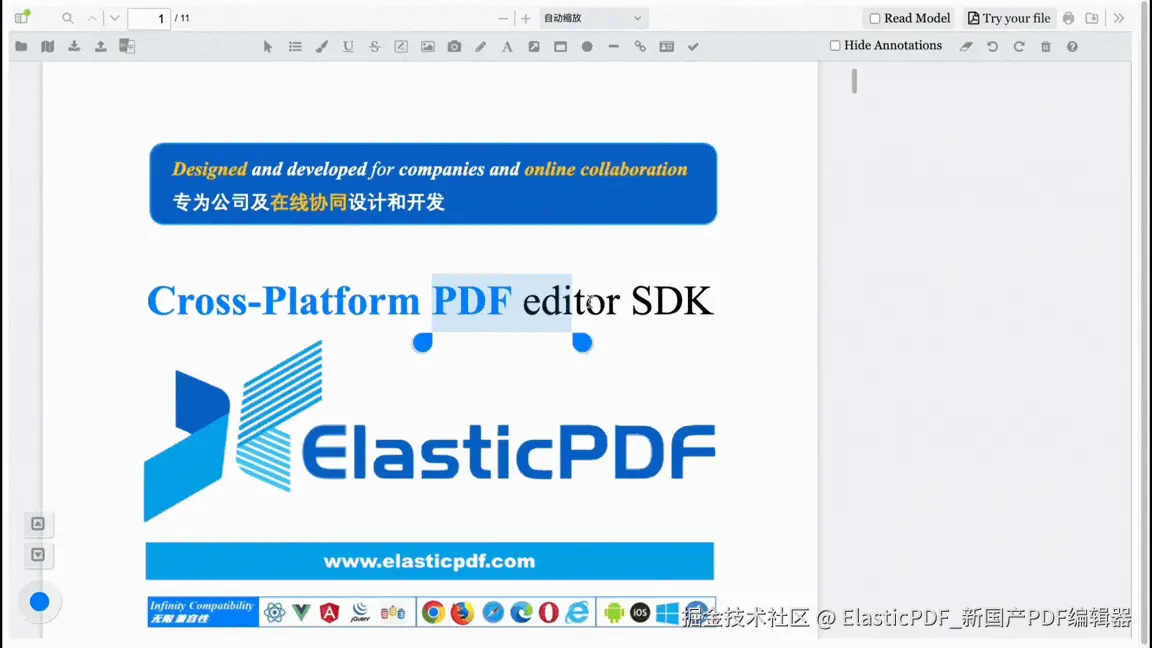Select the strikethrough tool
The width and height of the screenshot is (1152, 648).
point(375,46)
